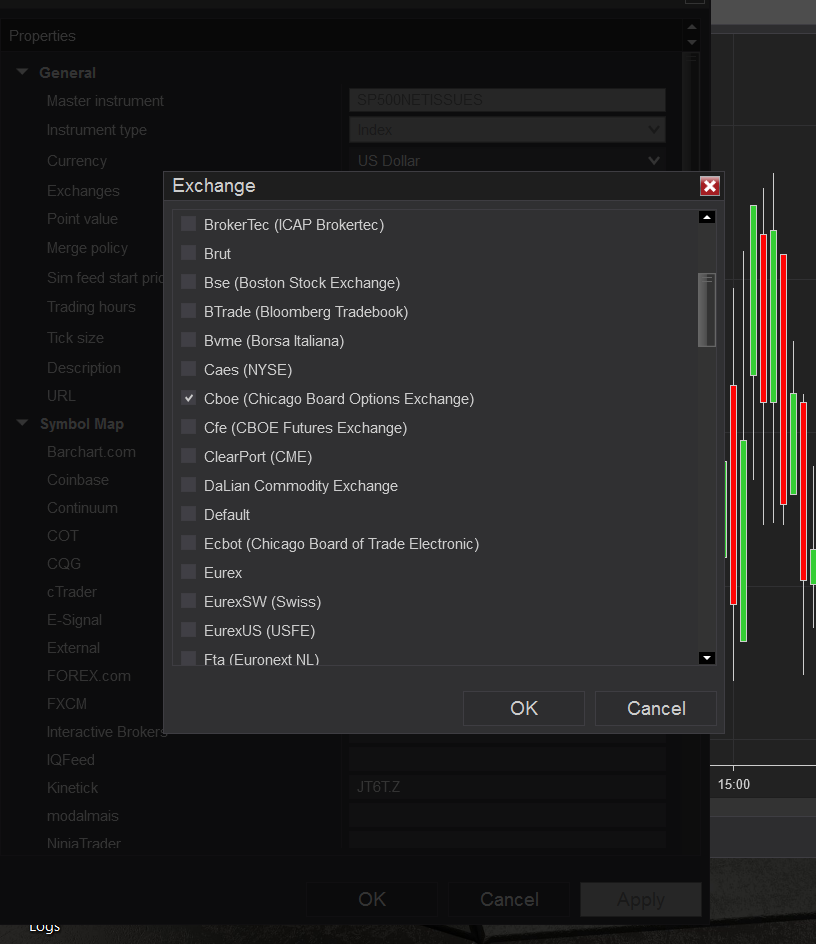Viewport: 816px width, 944px height.
Task: Select the Exchanges property row
Action: pyautogui.click(x=83, y=191)
